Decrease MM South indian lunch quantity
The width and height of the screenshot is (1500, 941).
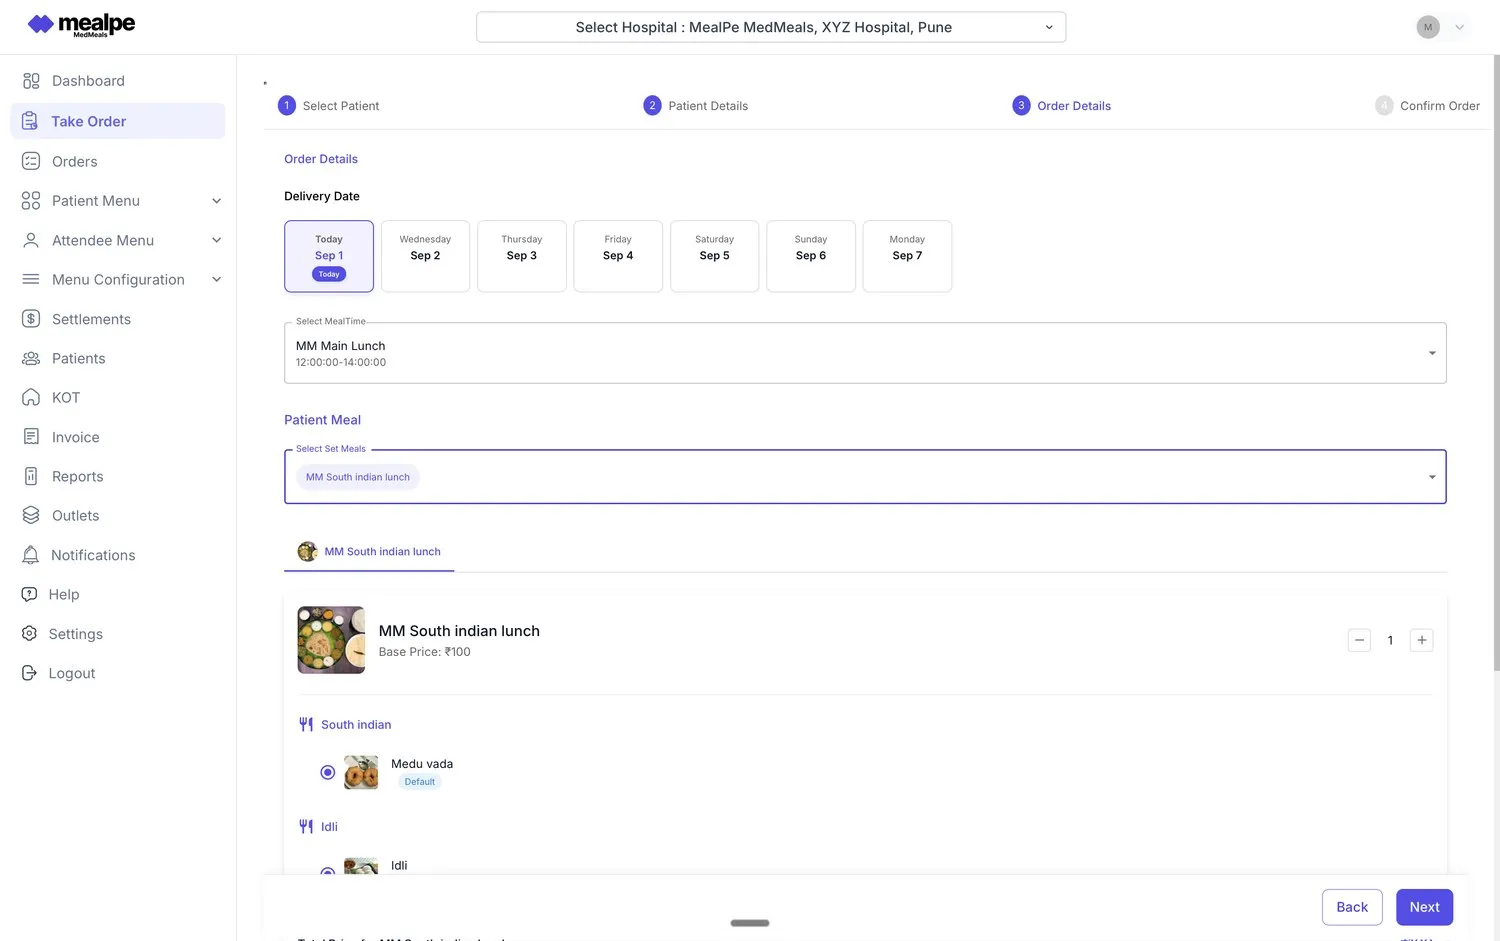[1359, 640]
